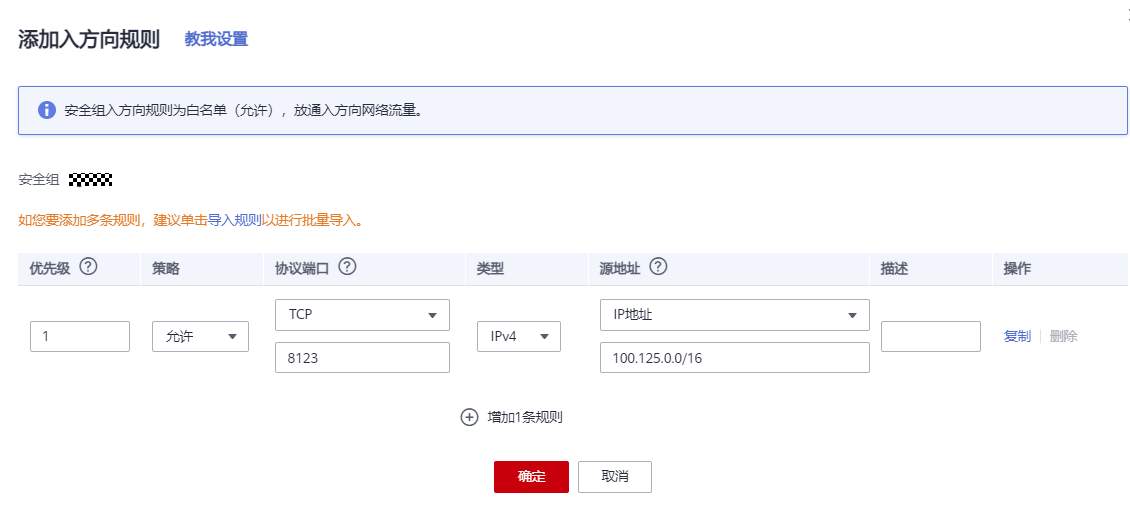The image size is (1130, 516).
Task: Click the 安全组 label
Action: 39,180
